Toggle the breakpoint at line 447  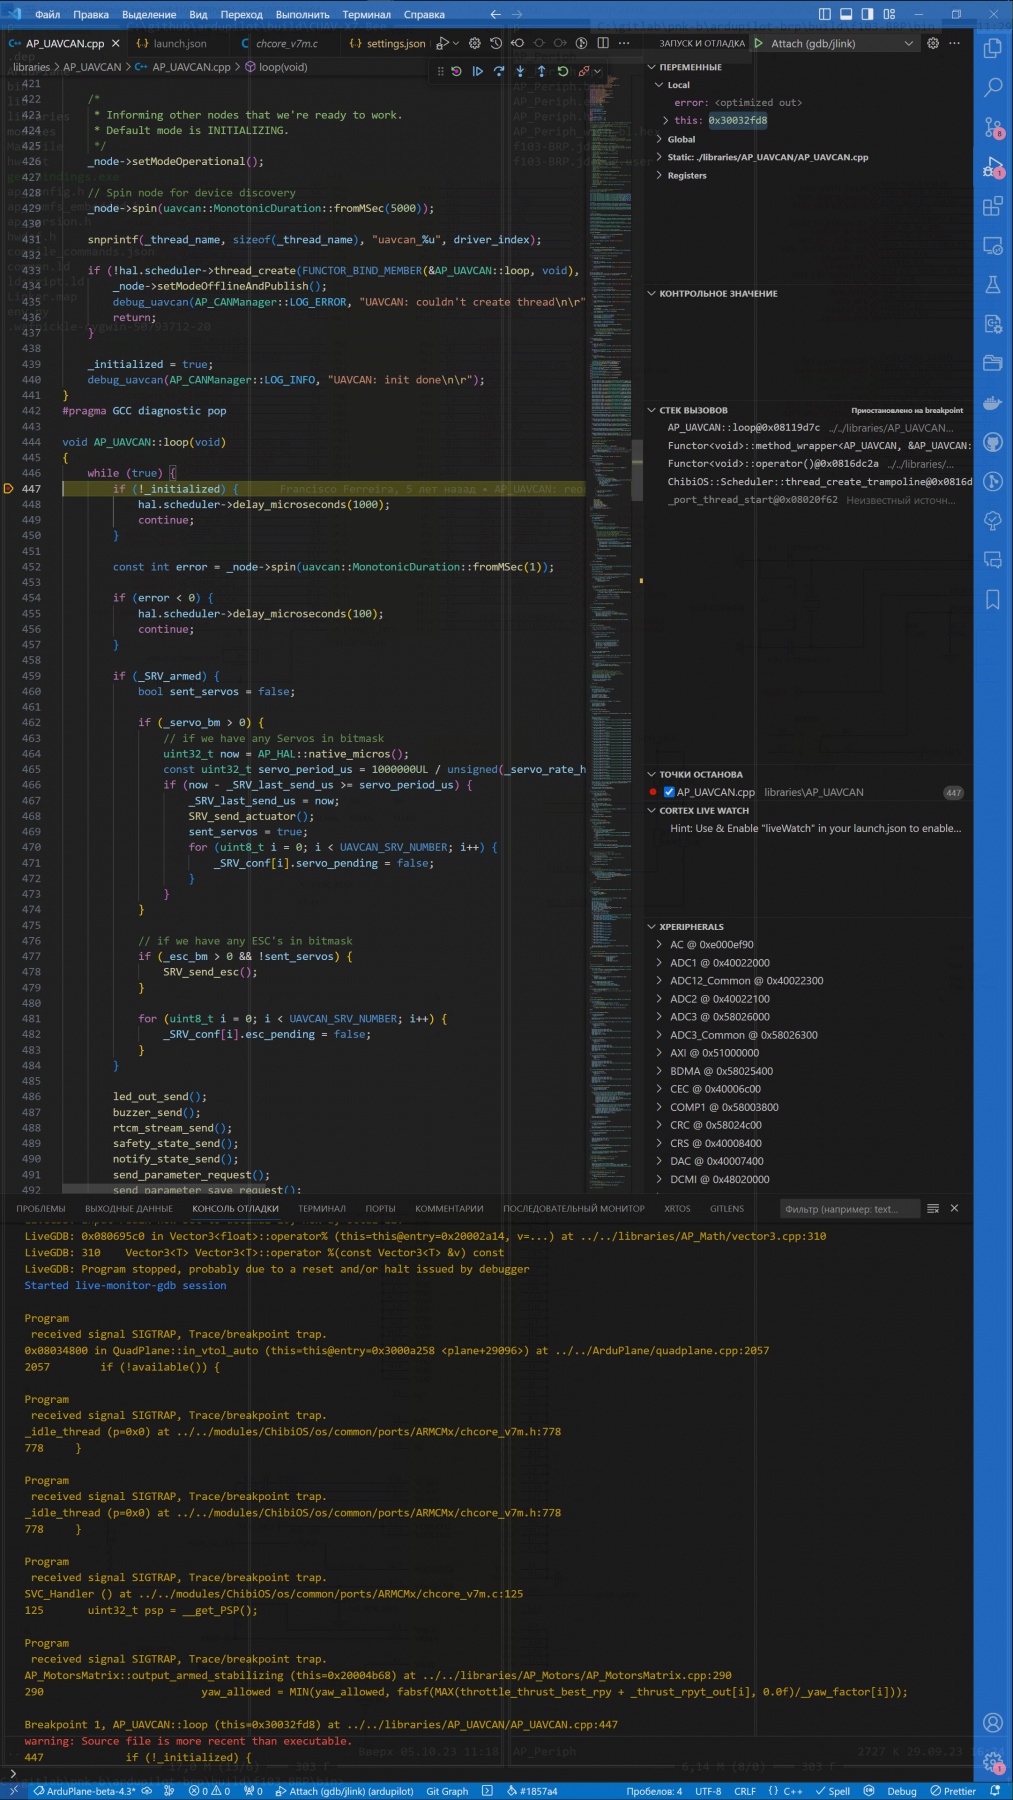pos(8,489)
